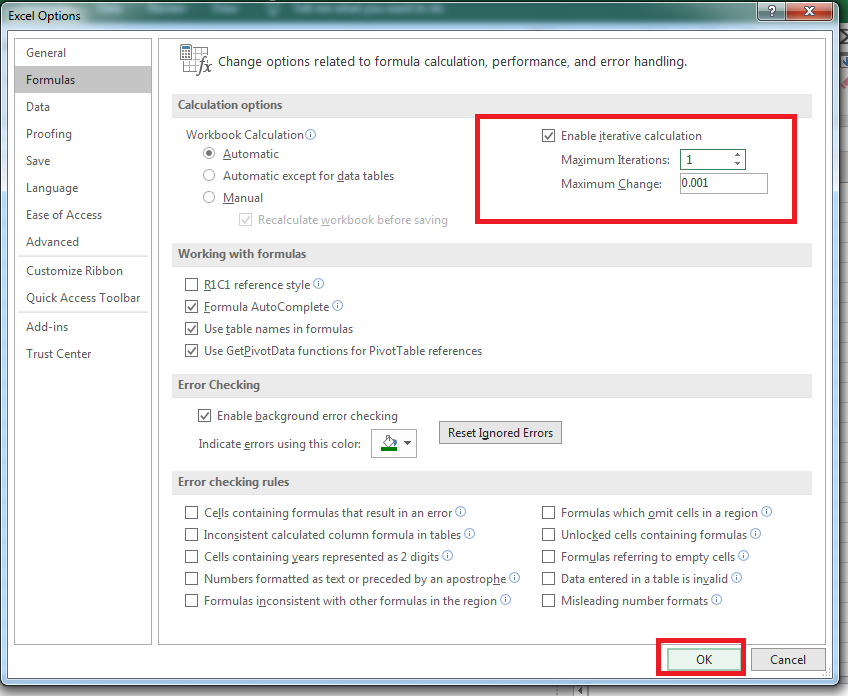Decrease Maximum Iterations with down arrow

pyautogui.click(x=738, y=163)
